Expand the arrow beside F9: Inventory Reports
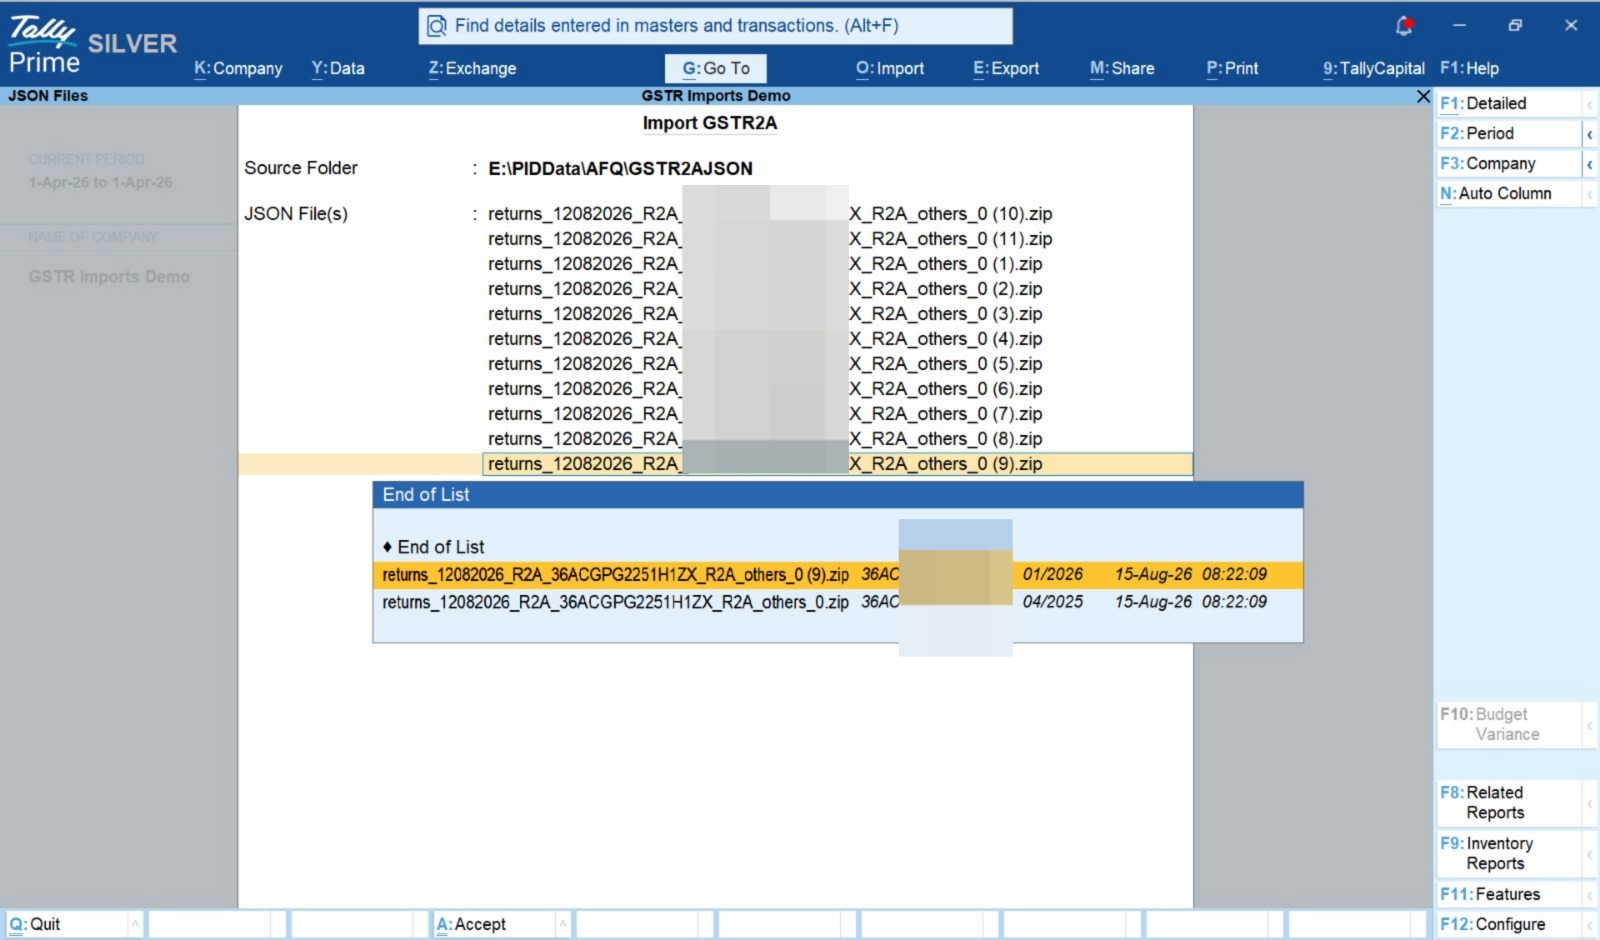1600x940 pixels. (1590, 854)
